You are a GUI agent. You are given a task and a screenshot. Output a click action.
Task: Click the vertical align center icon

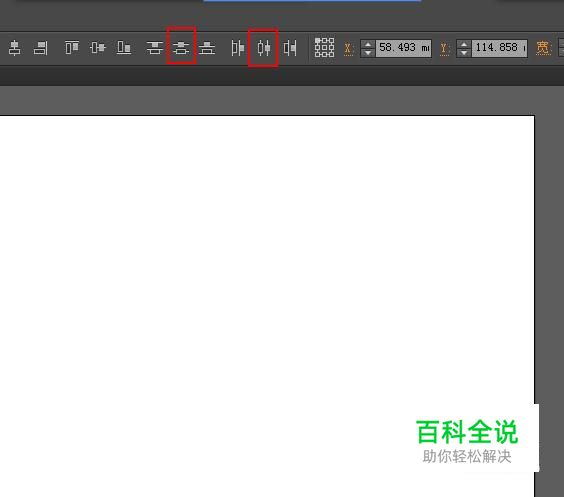point(97,47)
